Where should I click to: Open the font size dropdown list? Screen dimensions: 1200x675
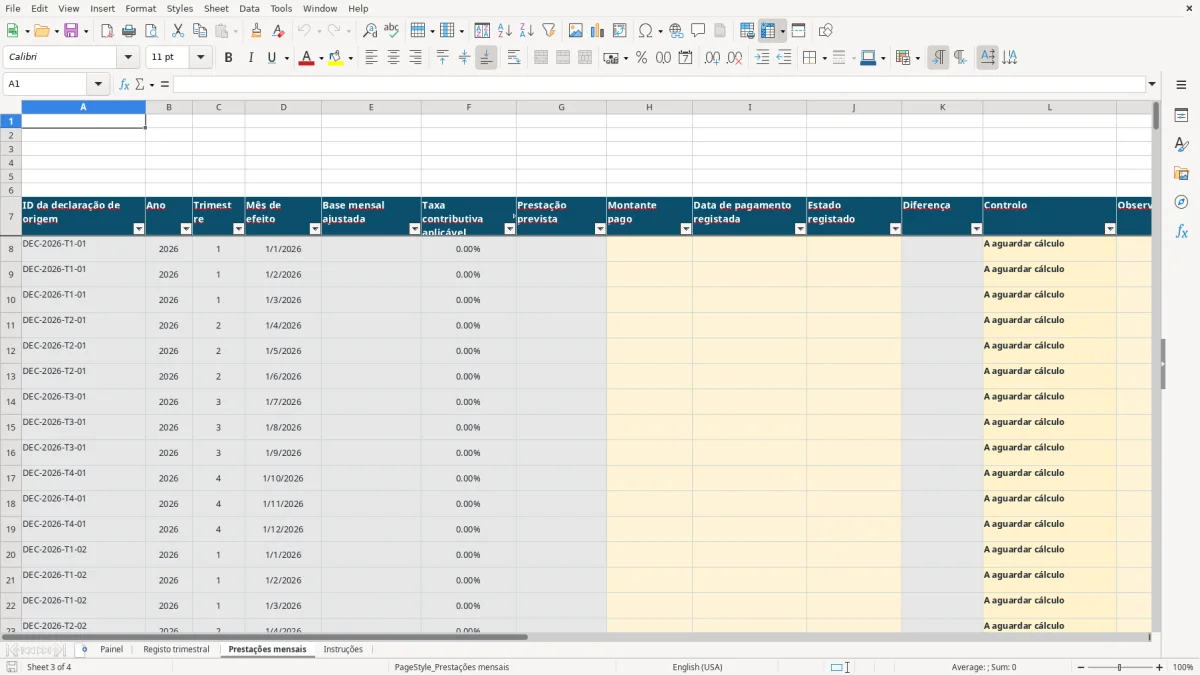coord(201,58)
